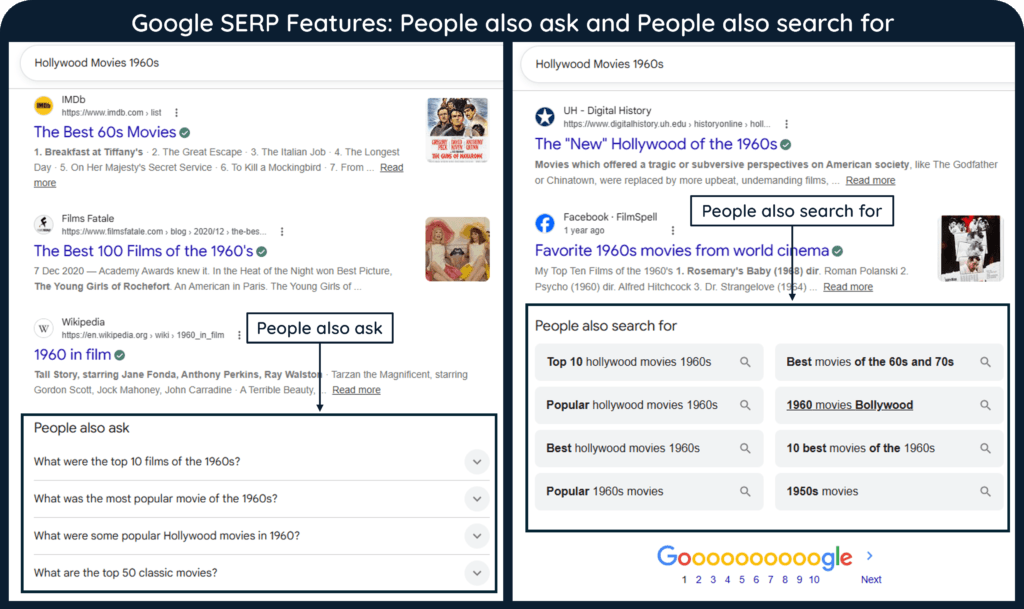Open three-dot menu next to filmsfatale.com URL

[x=281, y=232]
